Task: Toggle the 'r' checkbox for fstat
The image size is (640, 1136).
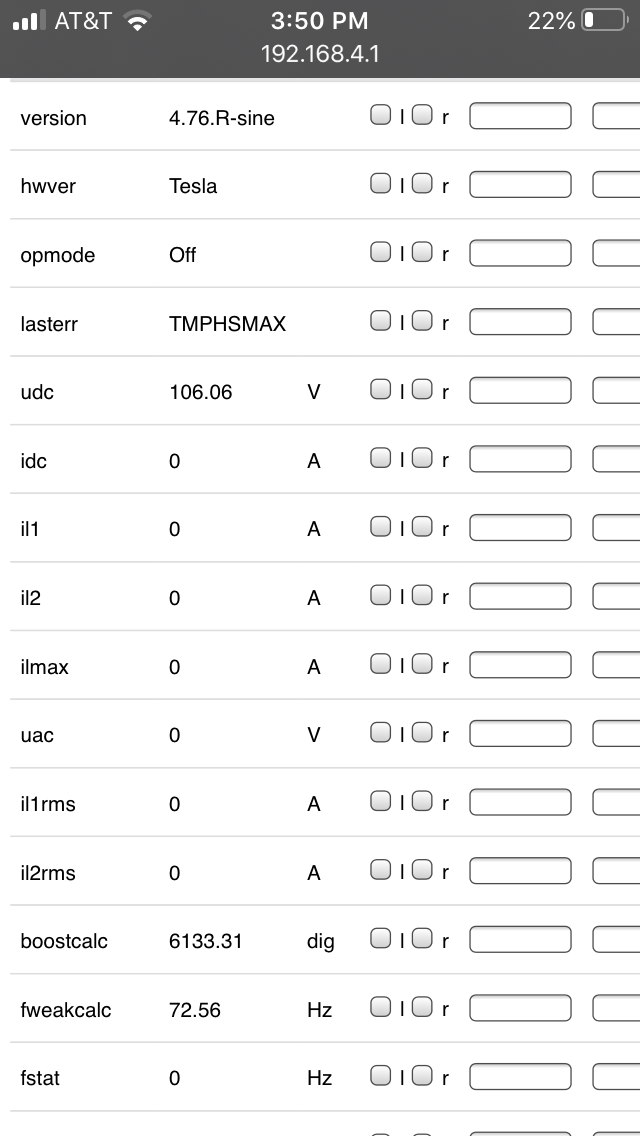Action: pyautogui.click(x=422, y=1075)
